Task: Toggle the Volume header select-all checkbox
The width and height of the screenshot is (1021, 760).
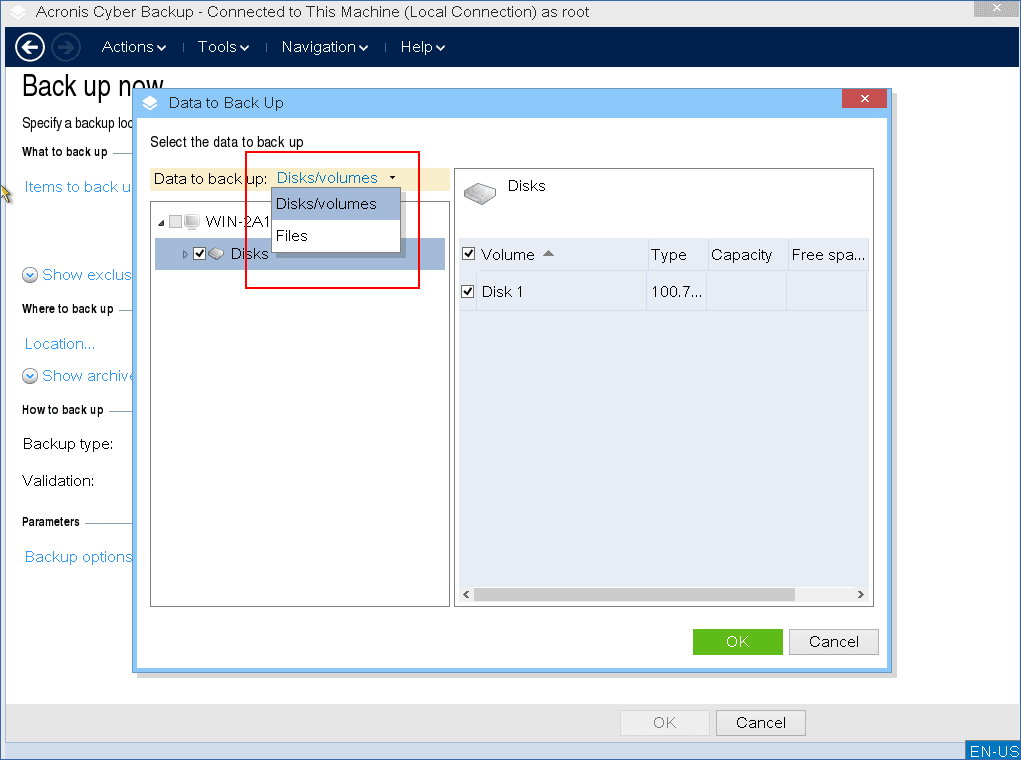Action: [x=468, y=253]
